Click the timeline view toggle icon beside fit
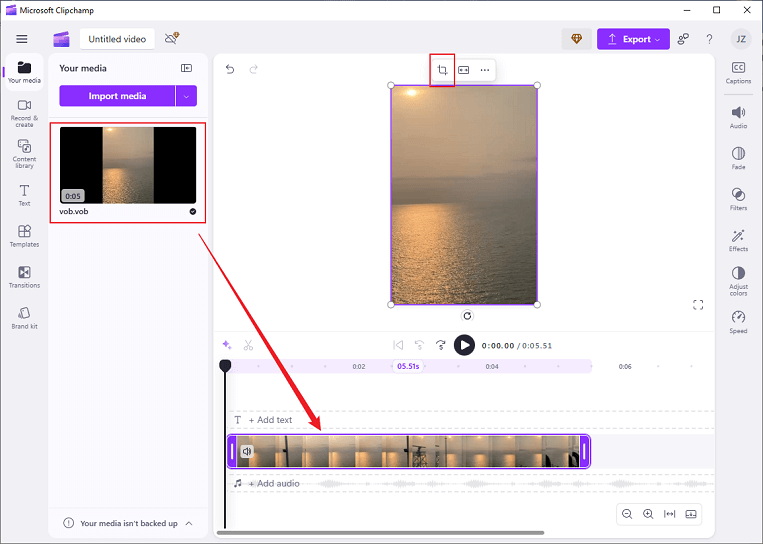This screenshot has width=763, height=544. [691, 514]
